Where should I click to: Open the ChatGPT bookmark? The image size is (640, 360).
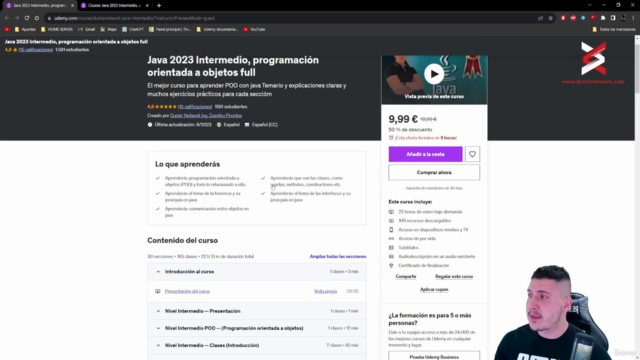pyautogui.click(x=133, y=29)
